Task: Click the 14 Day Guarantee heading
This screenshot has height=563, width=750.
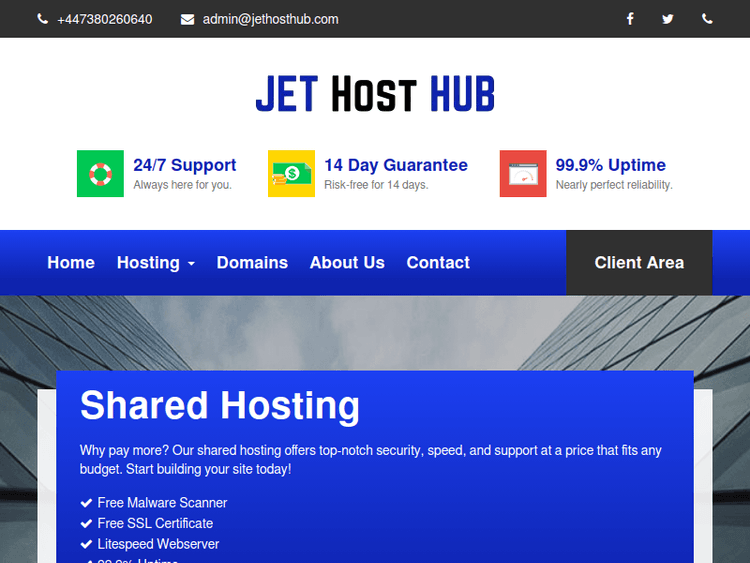Action: 396,165
